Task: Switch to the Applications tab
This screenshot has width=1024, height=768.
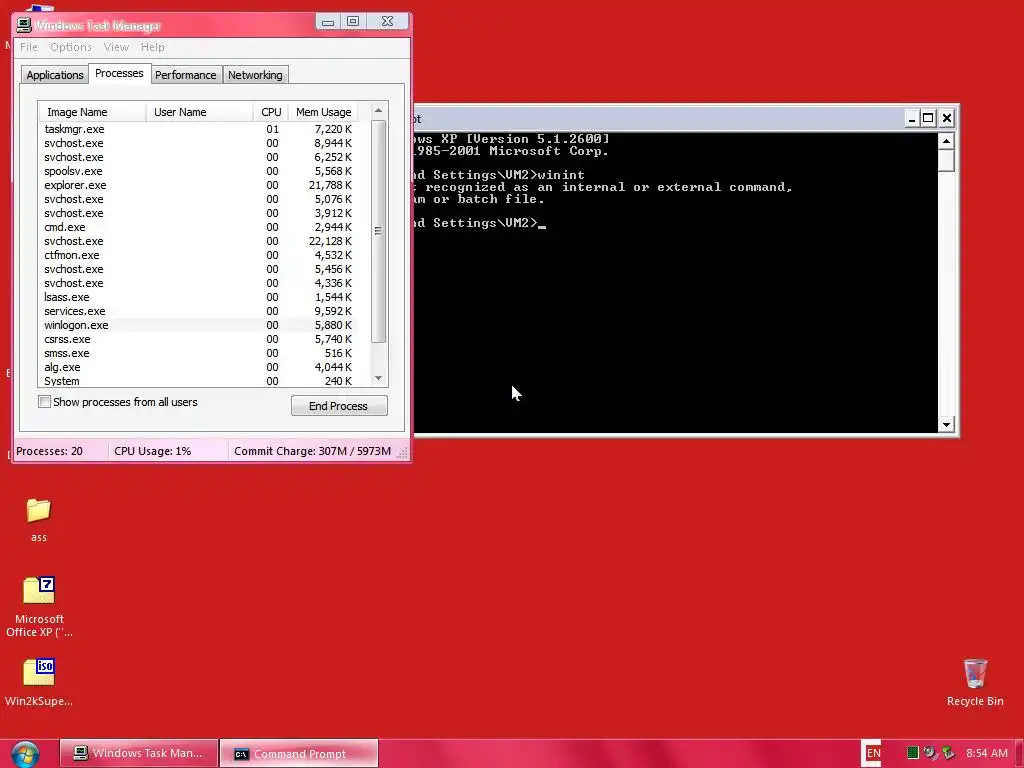Action: click(55, 75)
